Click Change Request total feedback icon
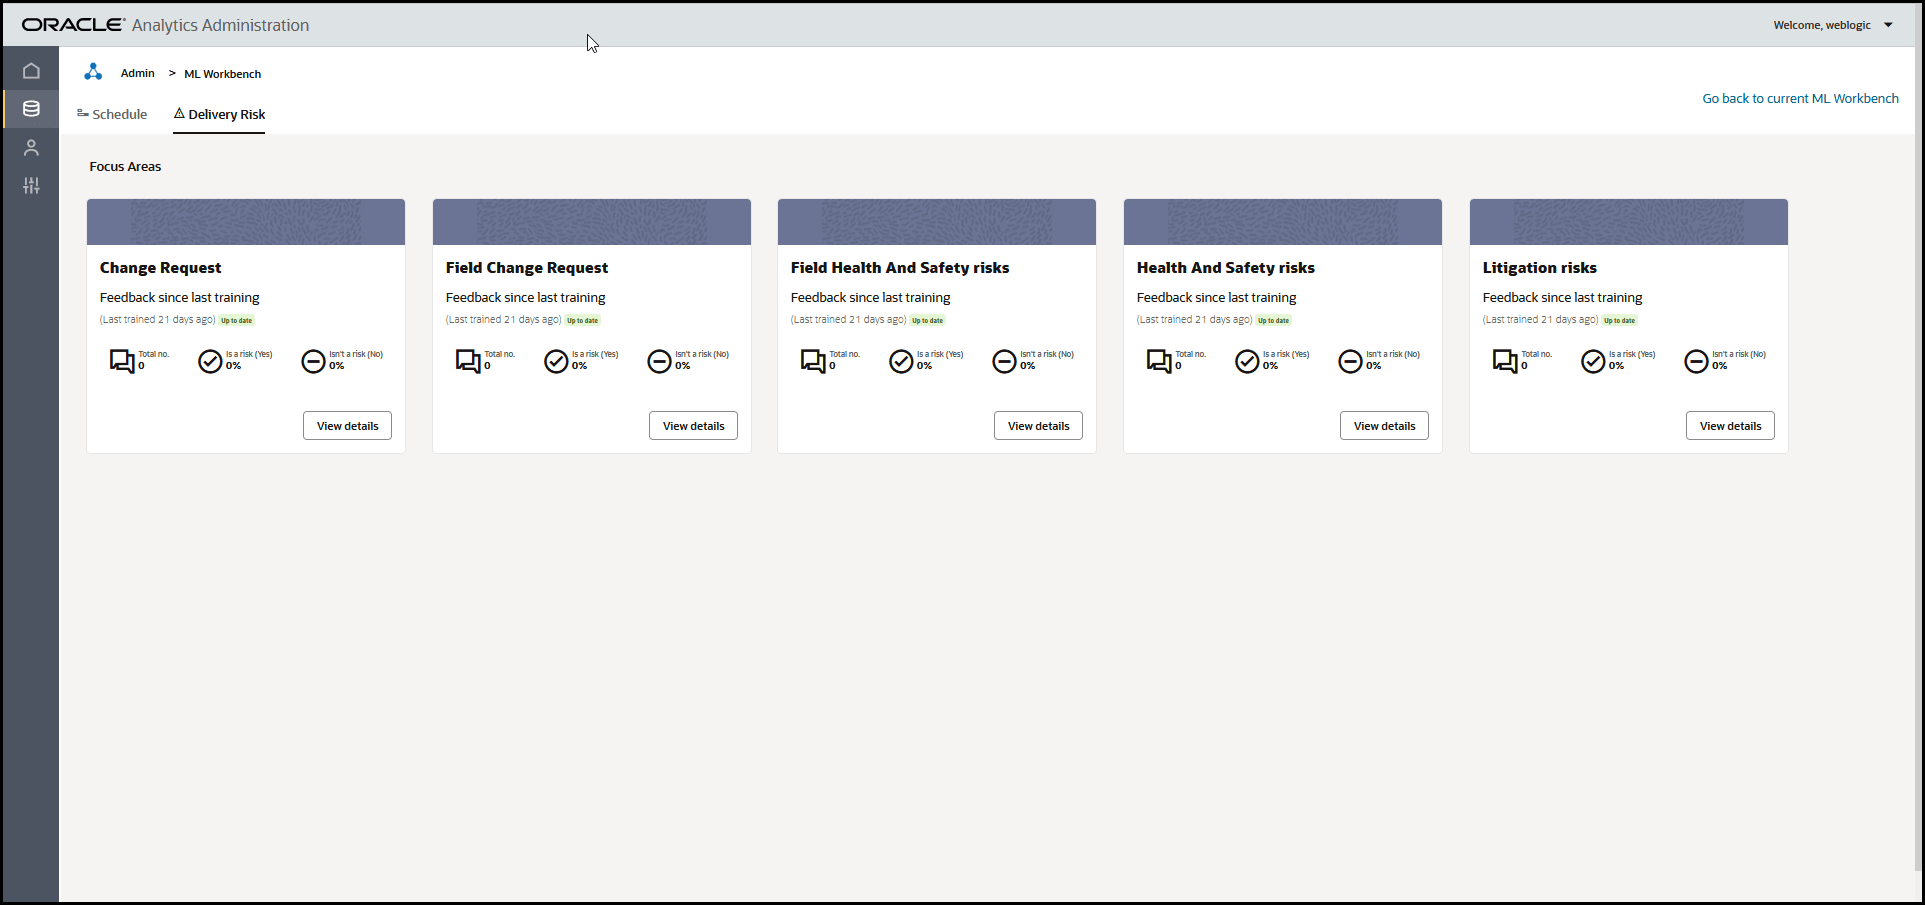 point(122,361)
